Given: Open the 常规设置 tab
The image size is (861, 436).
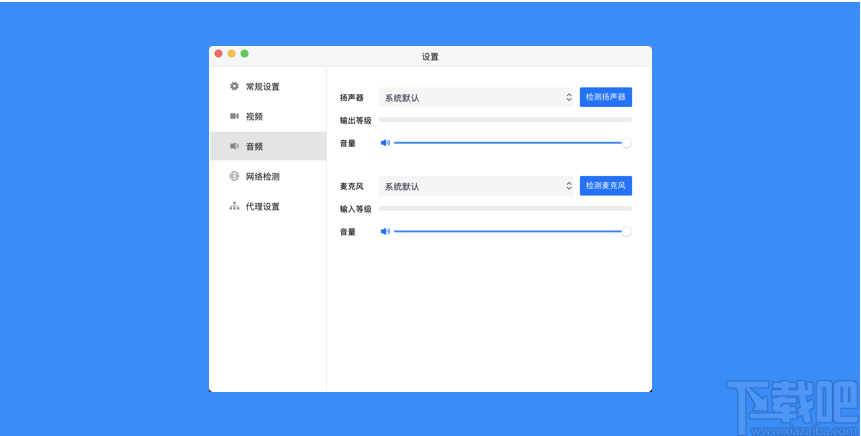Looking at the screenshot, I should (268, 86).
